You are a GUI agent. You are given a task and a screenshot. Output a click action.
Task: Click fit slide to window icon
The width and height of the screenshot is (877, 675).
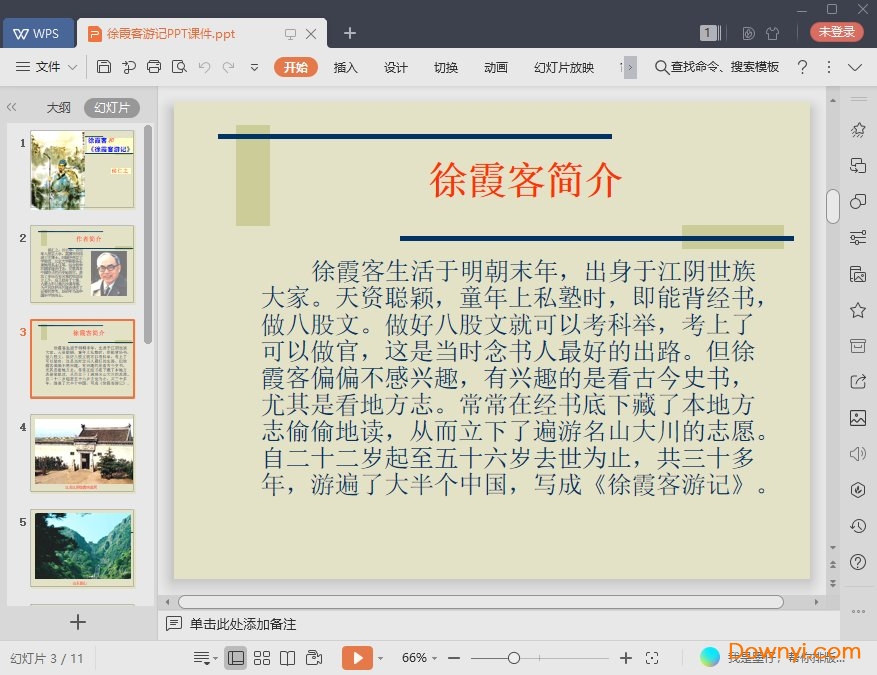[652, 657]
